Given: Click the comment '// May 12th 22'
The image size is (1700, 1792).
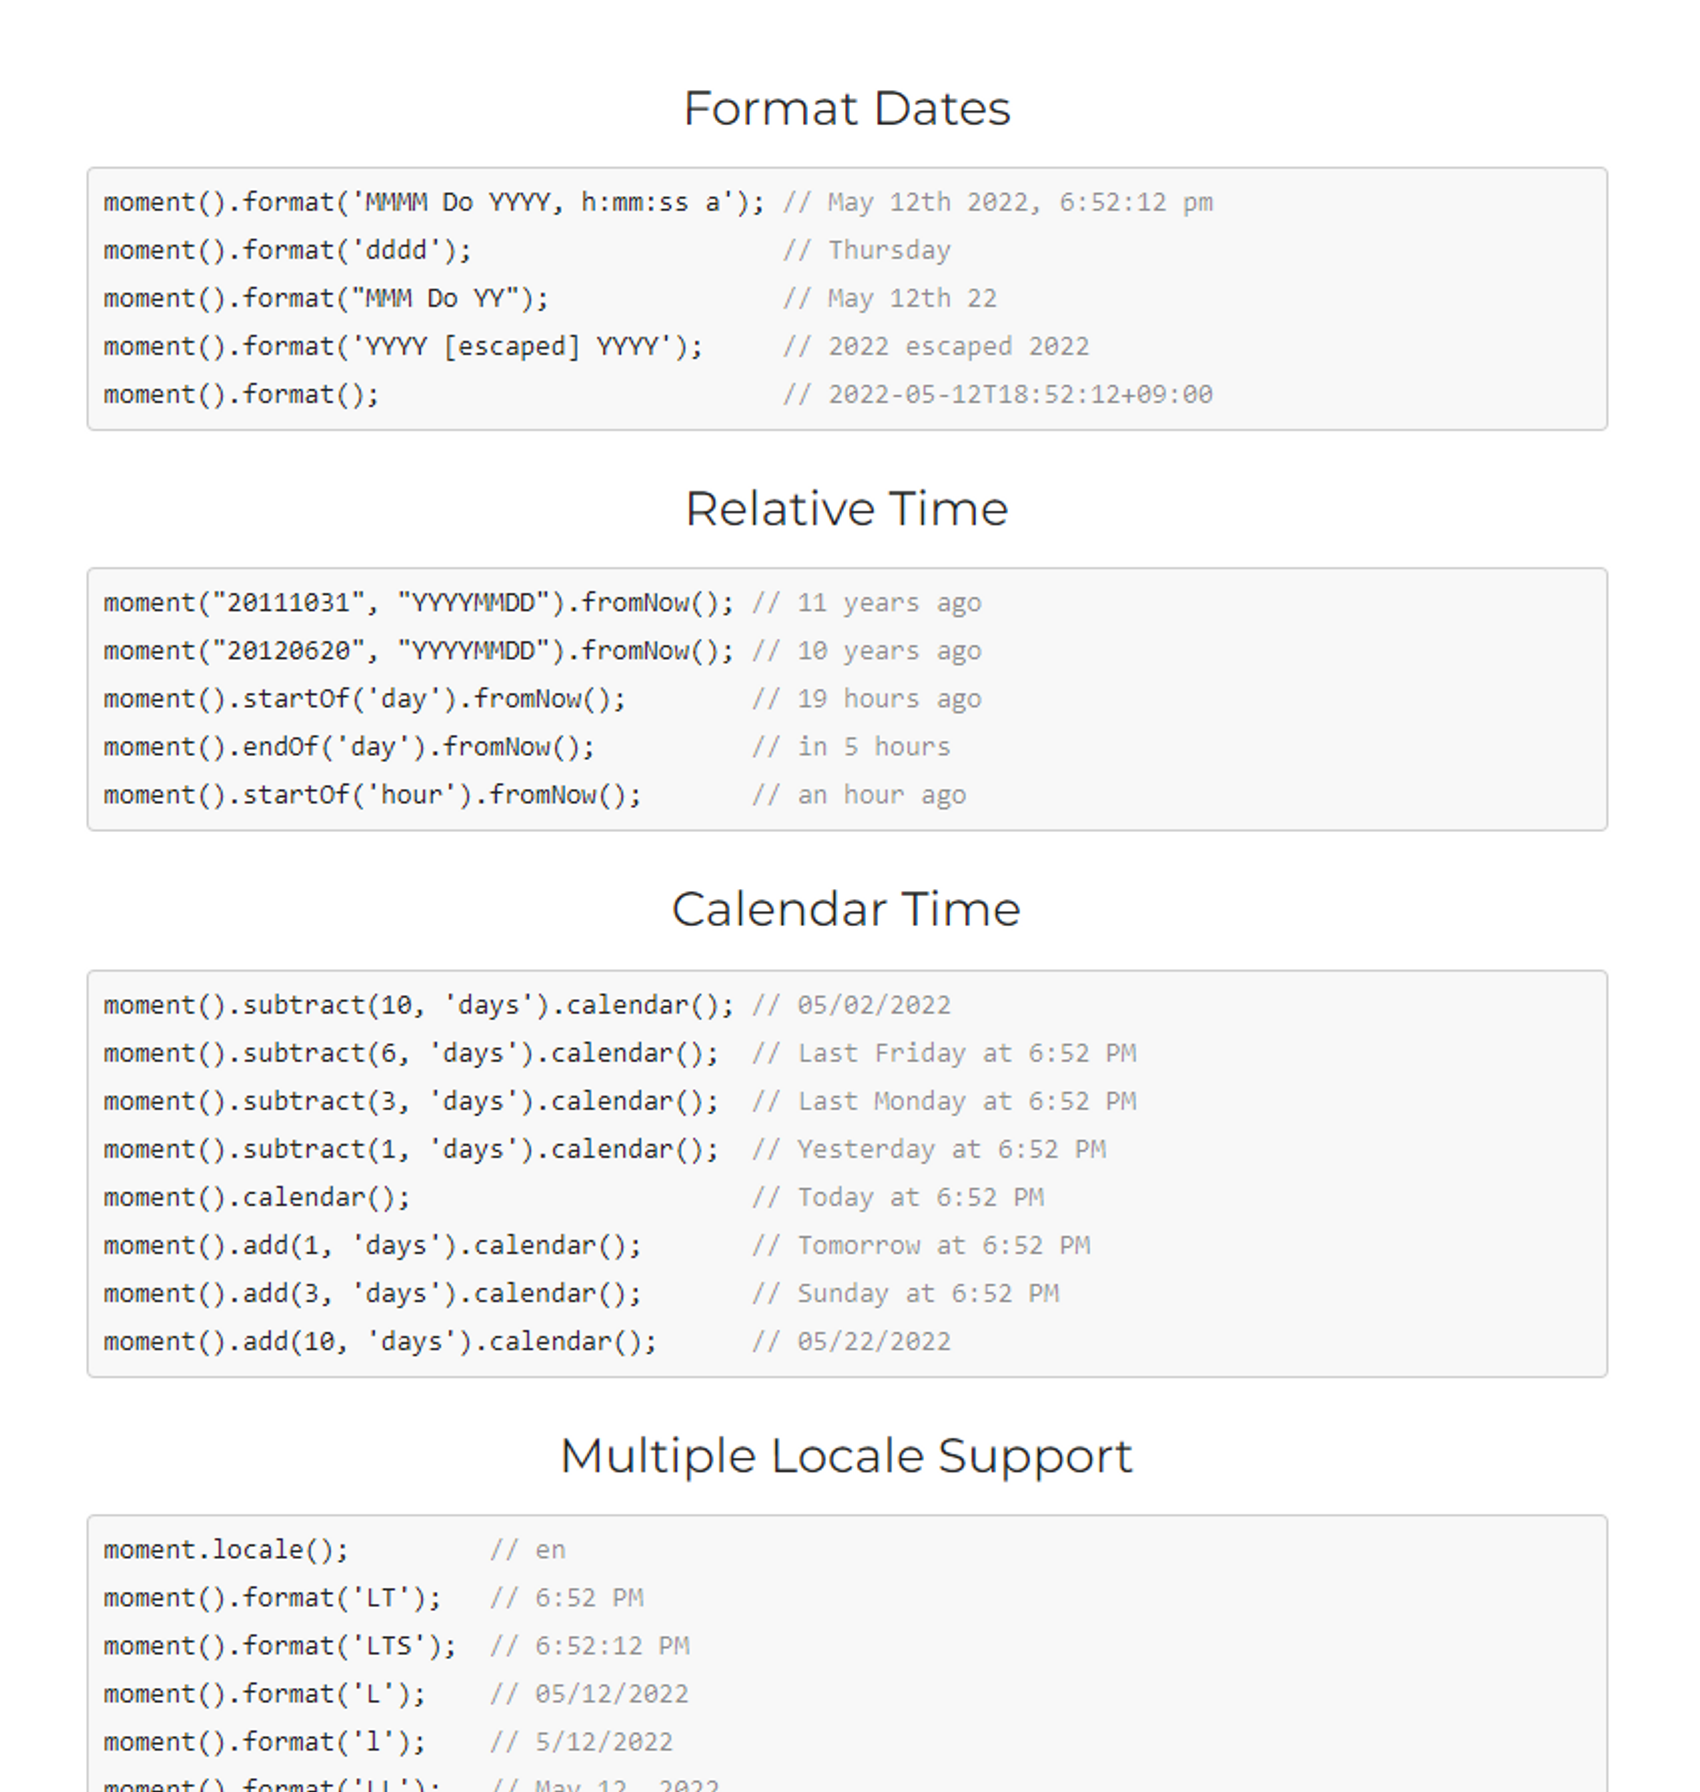Looking at the screenshot, I should 890,299.
